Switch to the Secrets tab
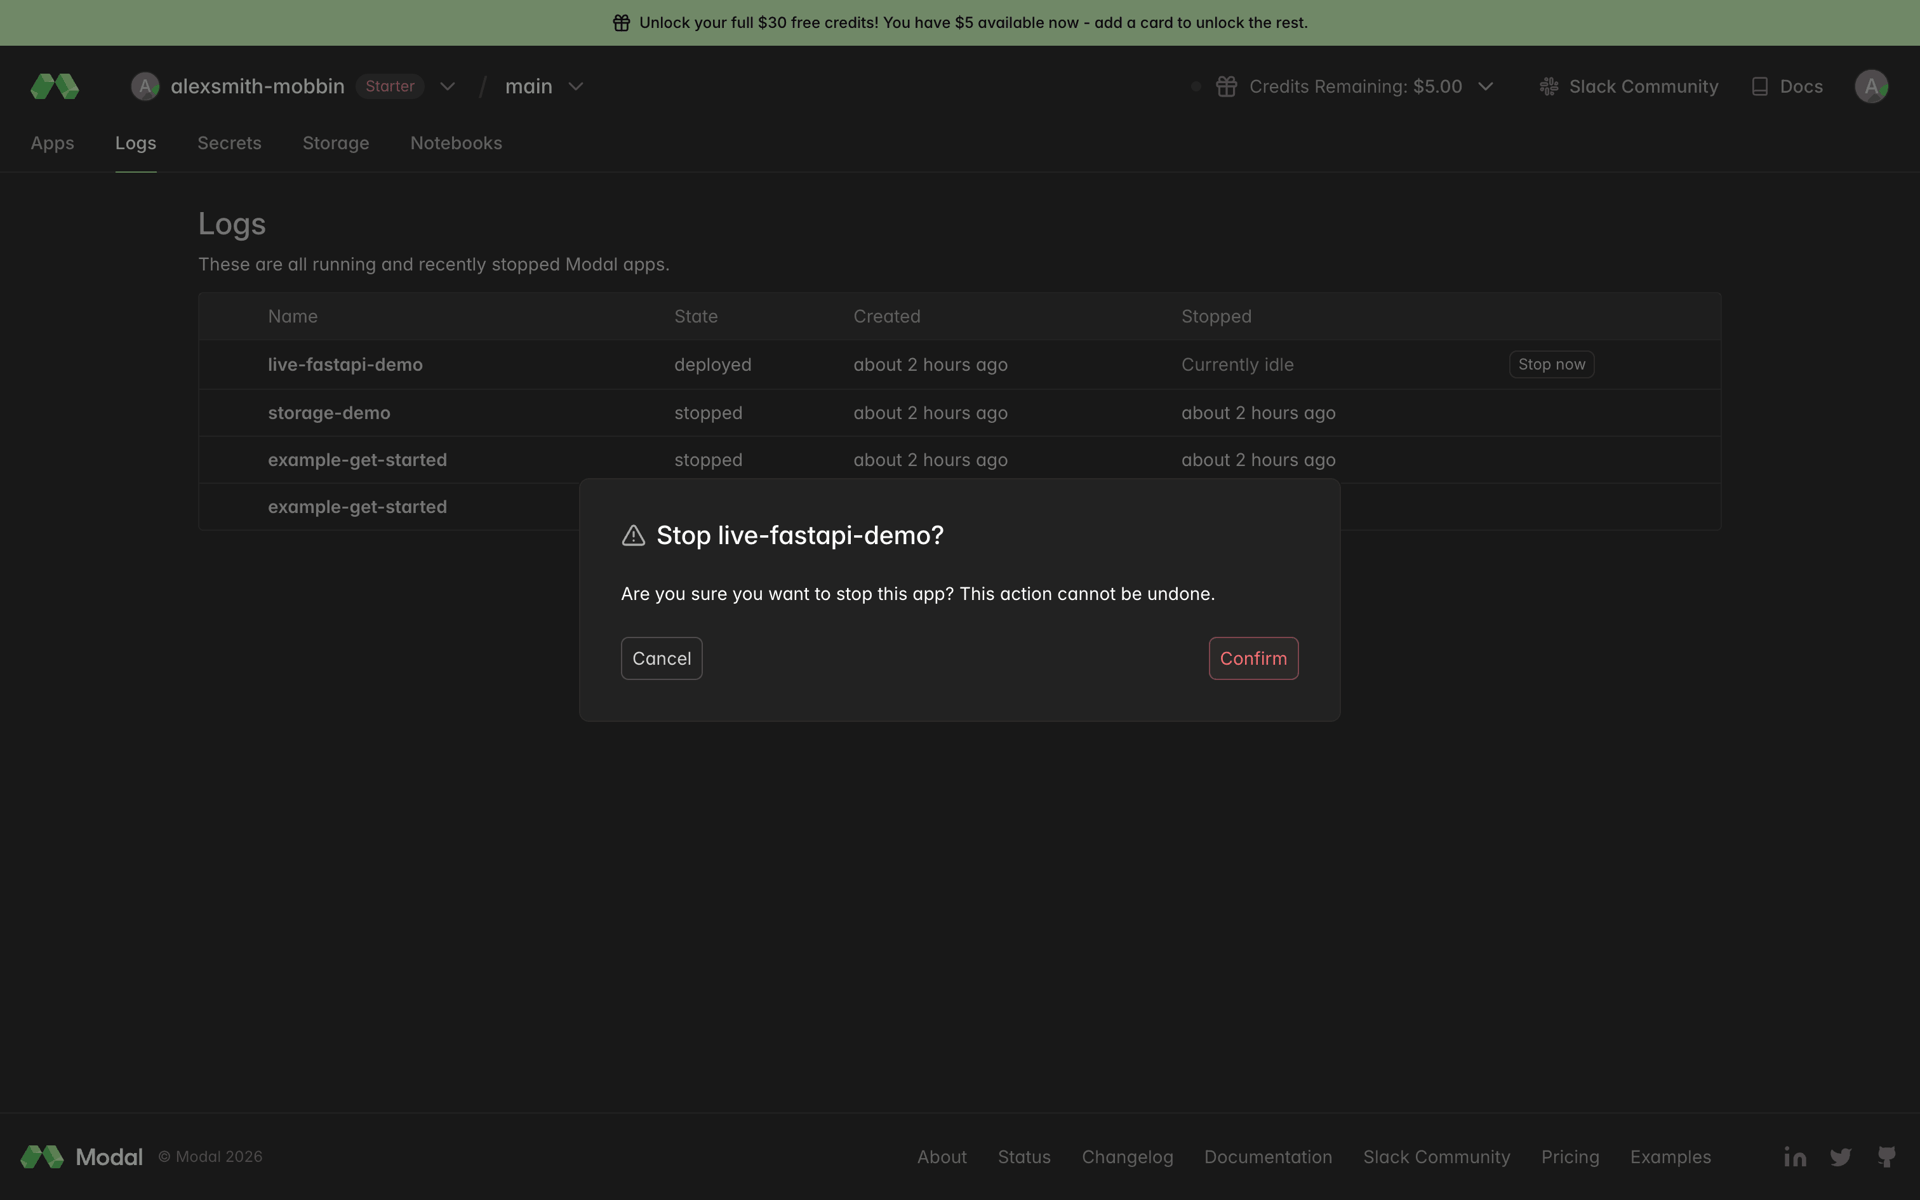1920x1200 pixels. [x=229, y=143]
